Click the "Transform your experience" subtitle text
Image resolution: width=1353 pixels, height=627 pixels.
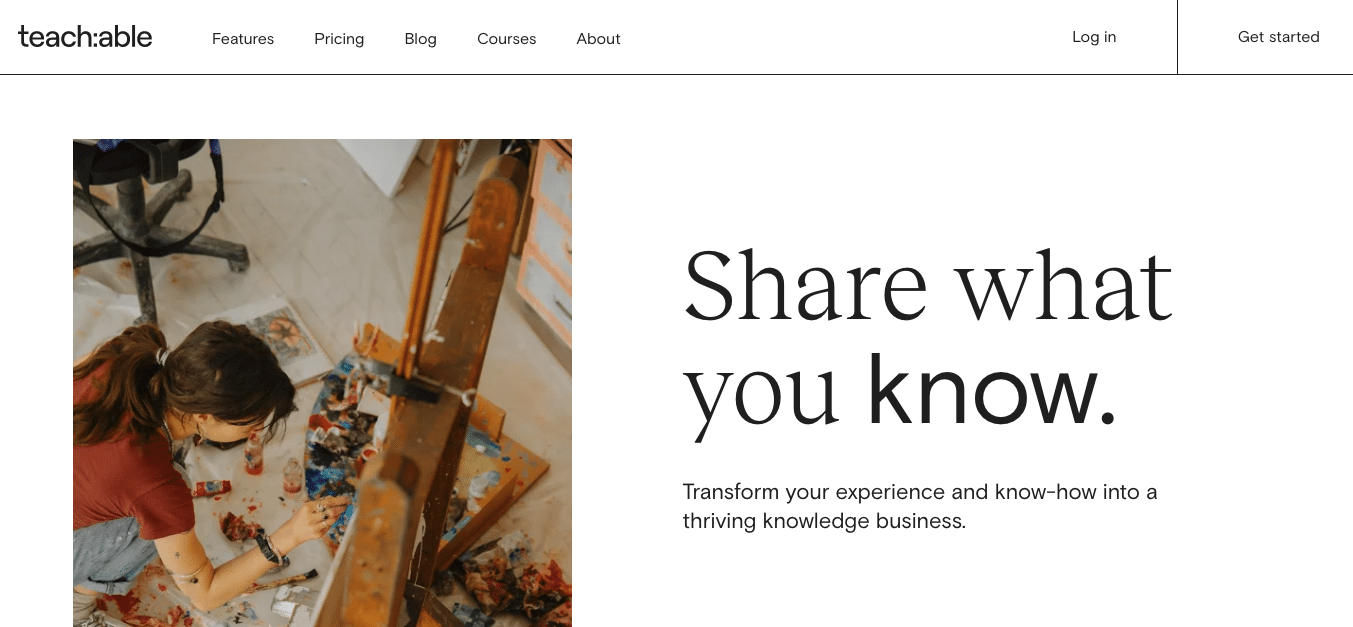point(919,492)
